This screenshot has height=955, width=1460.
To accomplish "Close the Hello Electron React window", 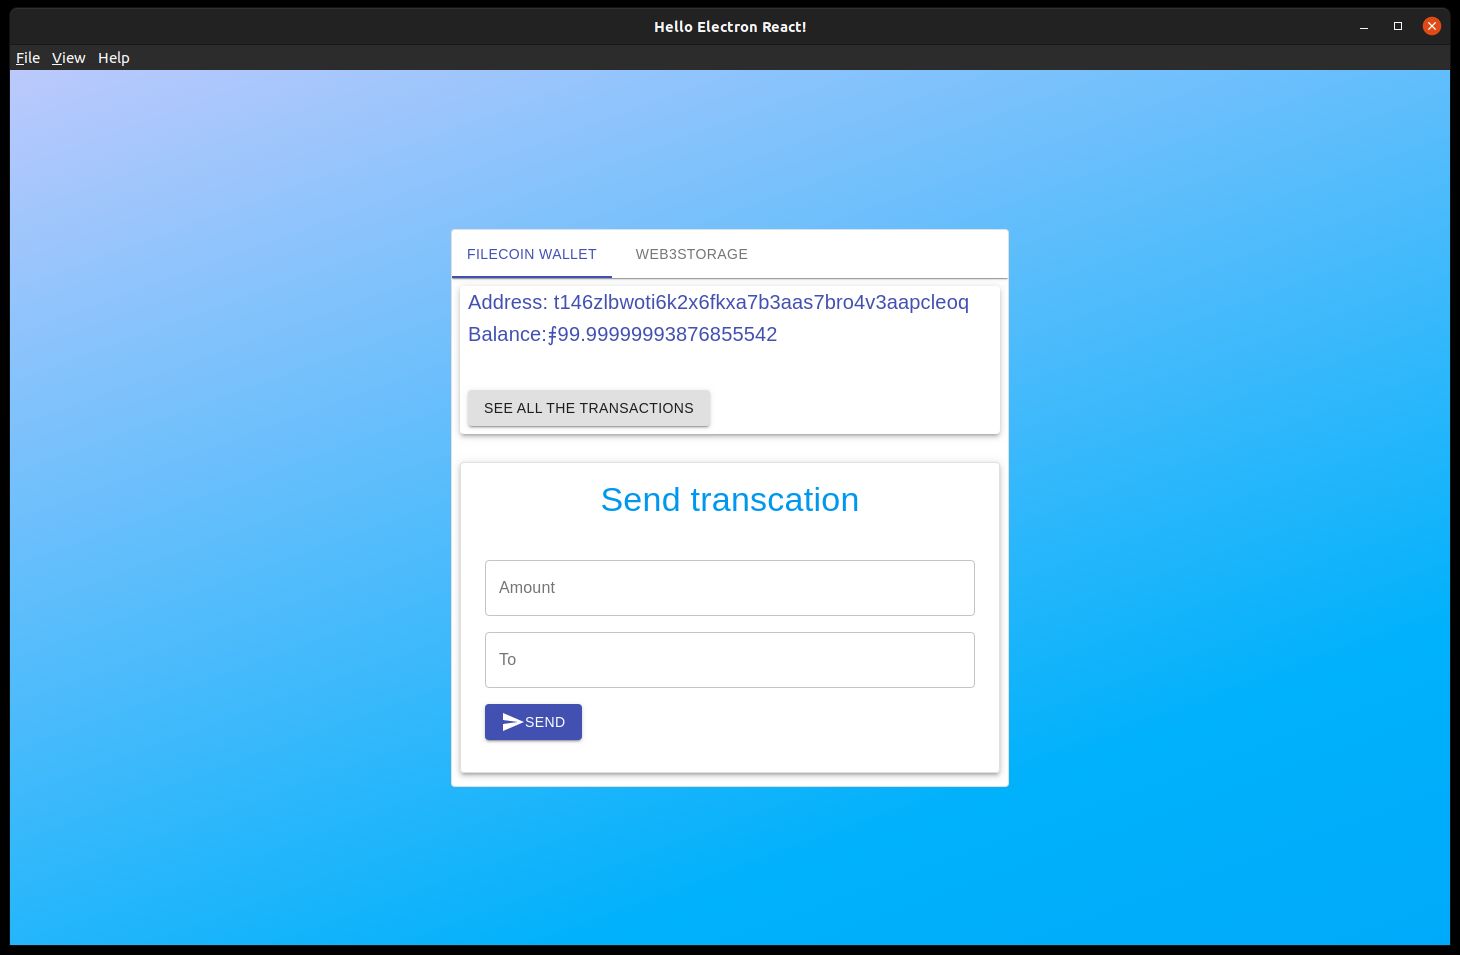I will point(1432,27).
